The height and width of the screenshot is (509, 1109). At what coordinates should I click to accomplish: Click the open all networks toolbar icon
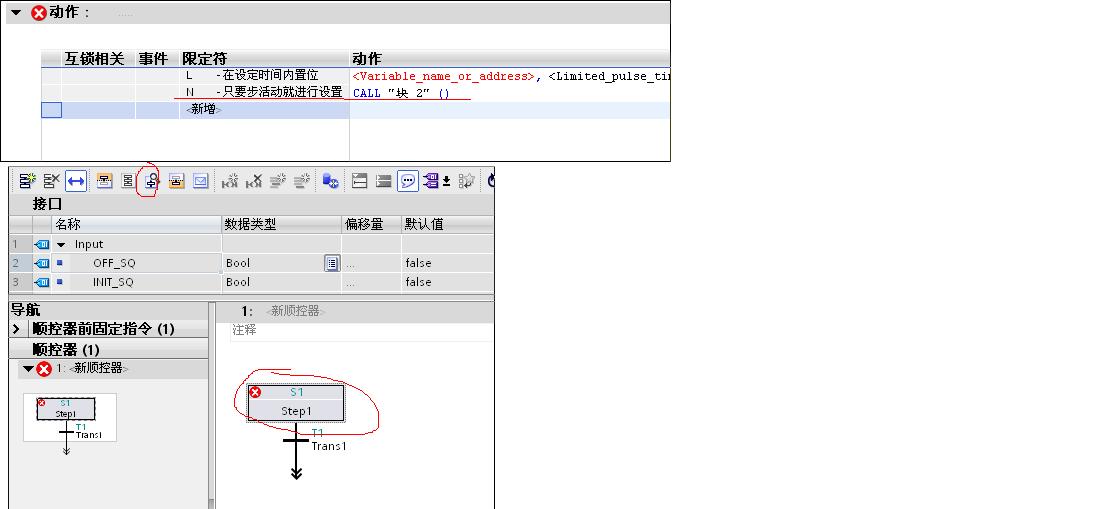click(x=359, y=181)
